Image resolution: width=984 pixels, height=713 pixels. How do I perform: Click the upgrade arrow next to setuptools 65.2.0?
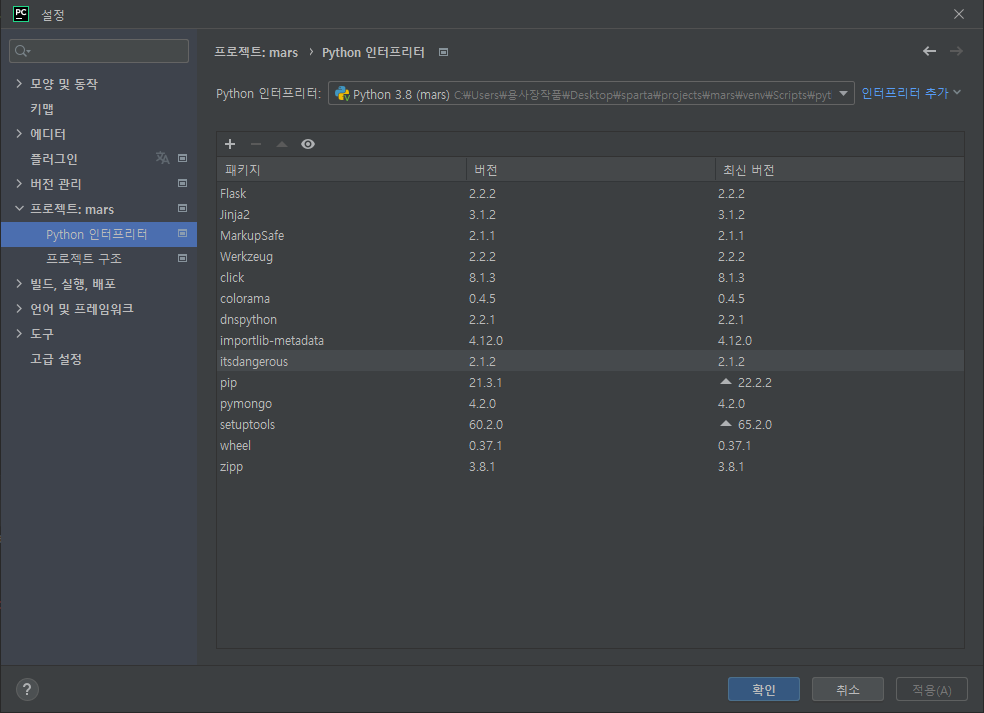(x=726, y=424)
